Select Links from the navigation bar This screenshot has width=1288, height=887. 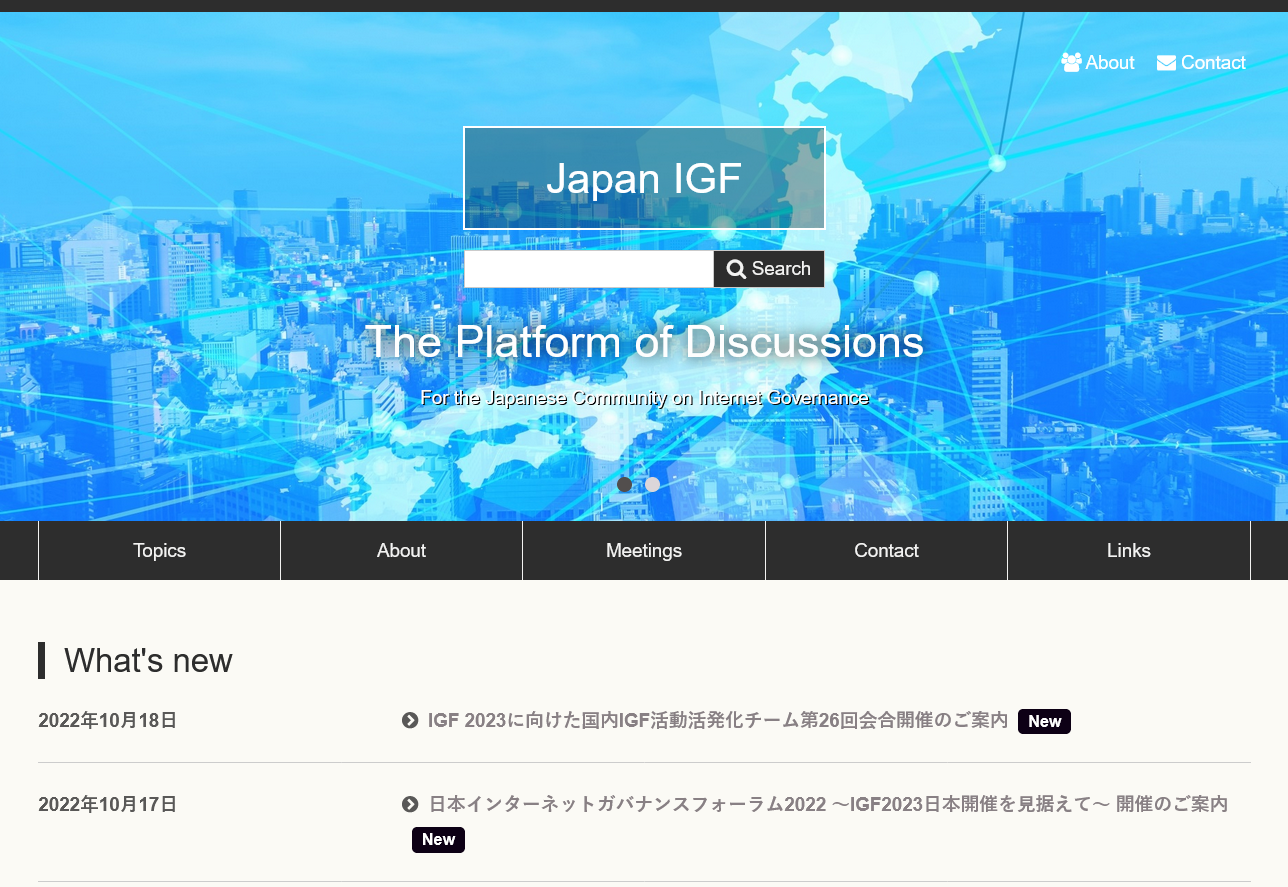tap(1128, 550)
